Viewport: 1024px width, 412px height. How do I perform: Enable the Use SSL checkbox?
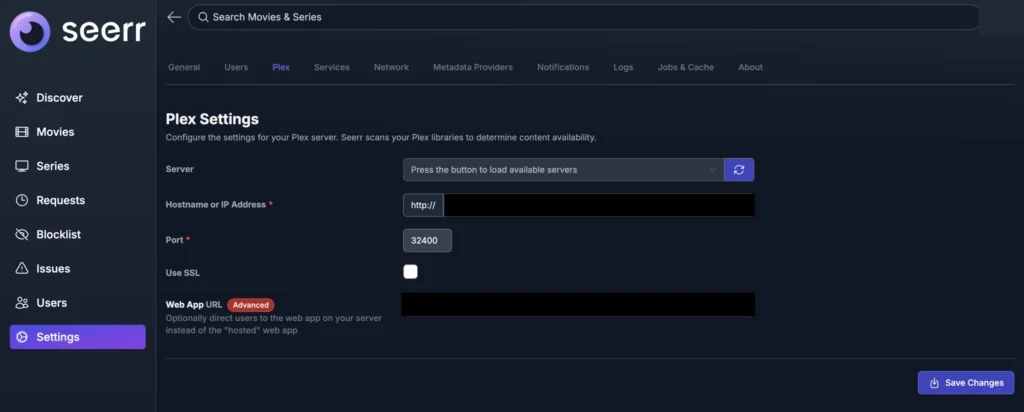tap(410, 272)
